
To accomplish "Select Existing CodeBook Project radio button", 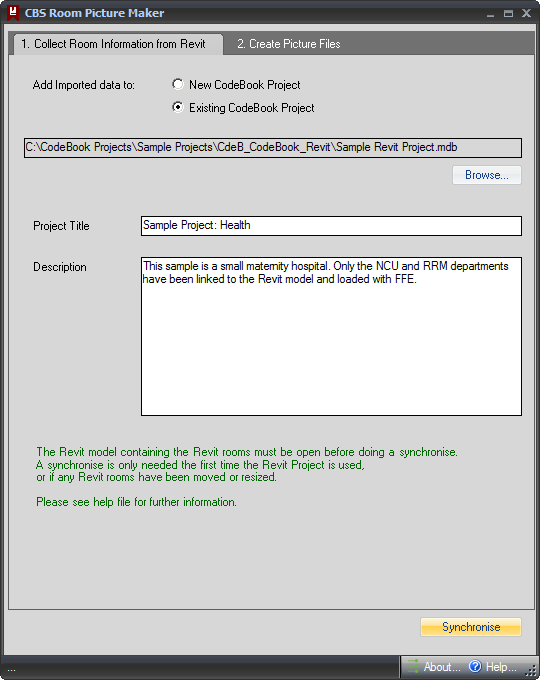I will click(x=177, y=107).
